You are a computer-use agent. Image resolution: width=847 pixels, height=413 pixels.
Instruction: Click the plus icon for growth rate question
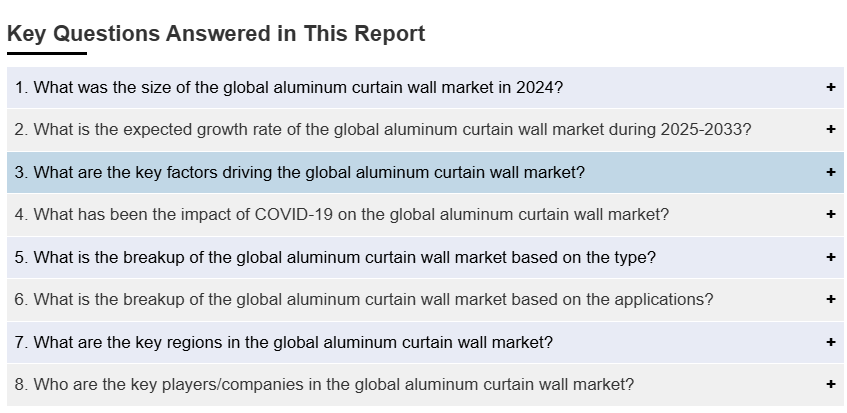[830, 130]
